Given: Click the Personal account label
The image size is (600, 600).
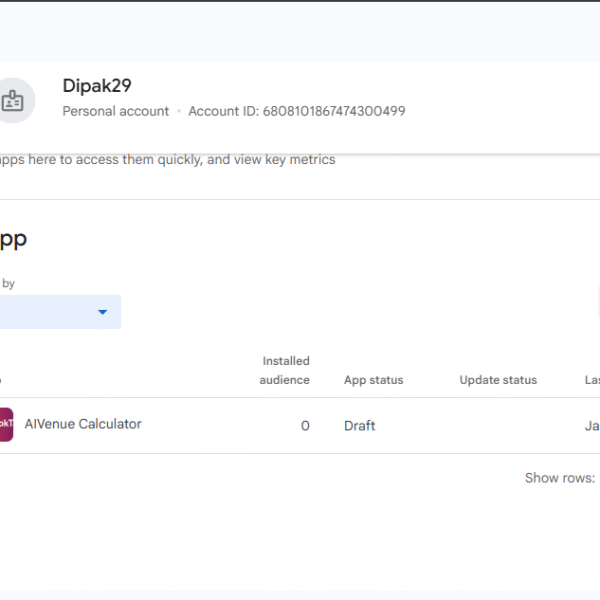Looking at the screenshot, I should click(115, 111).
